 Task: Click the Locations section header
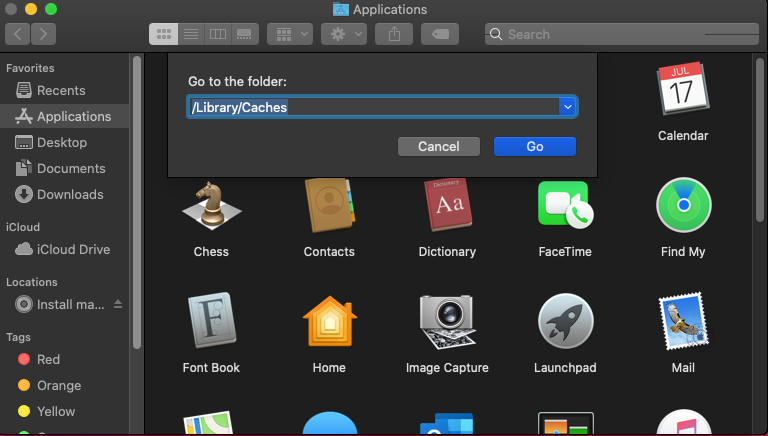[x=32, y=282]
